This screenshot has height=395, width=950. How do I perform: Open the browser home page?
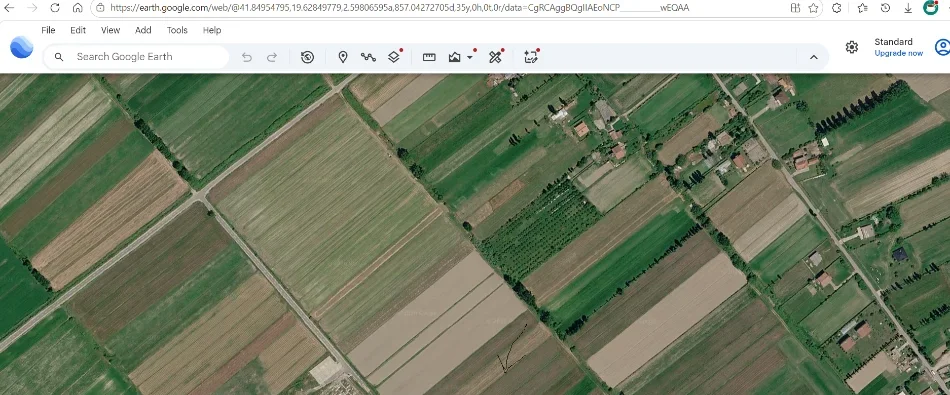(78, 8)
